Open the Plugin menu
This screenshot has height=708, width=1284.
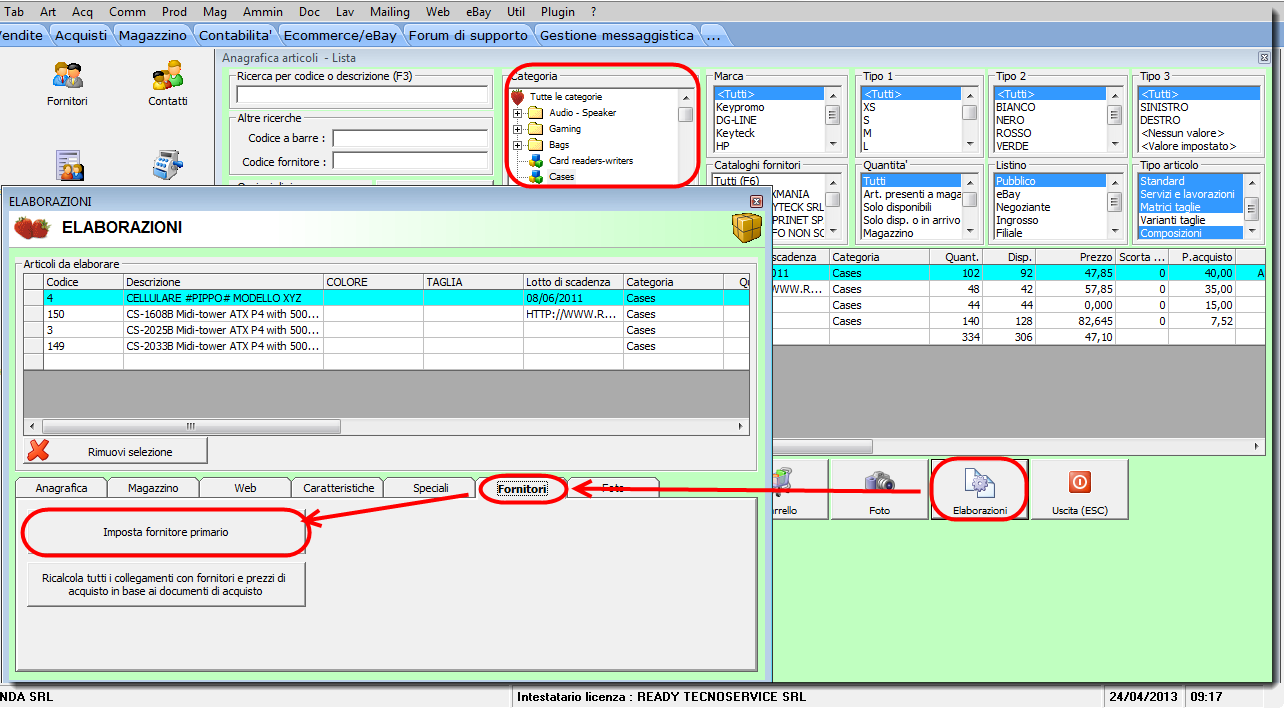tap(557, 12)
